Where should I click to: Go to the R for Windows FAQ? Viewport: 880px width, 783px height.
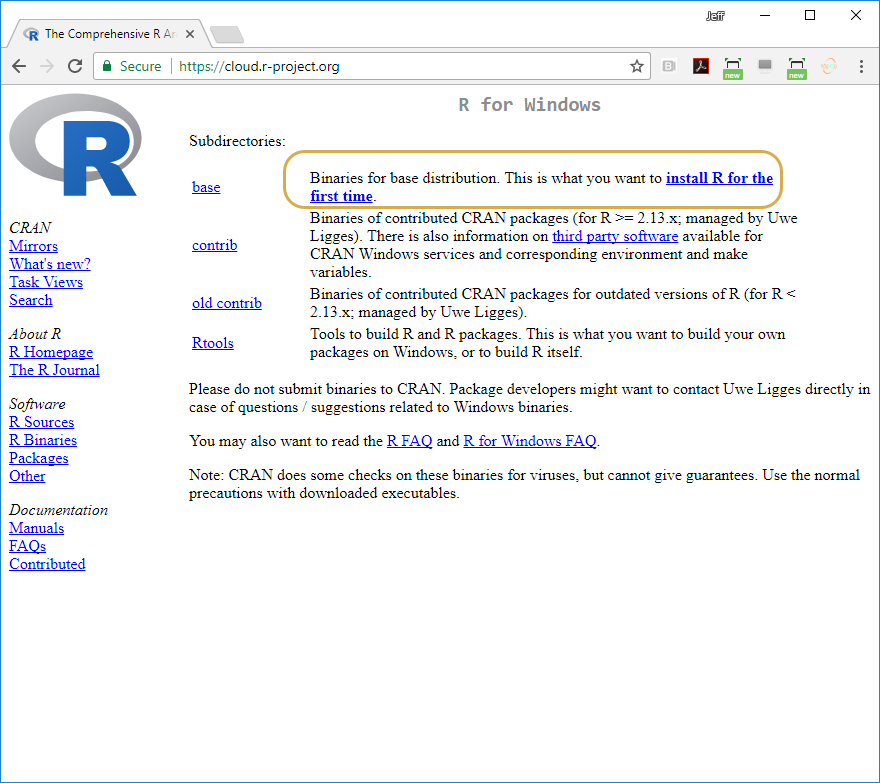pos(530,440)
